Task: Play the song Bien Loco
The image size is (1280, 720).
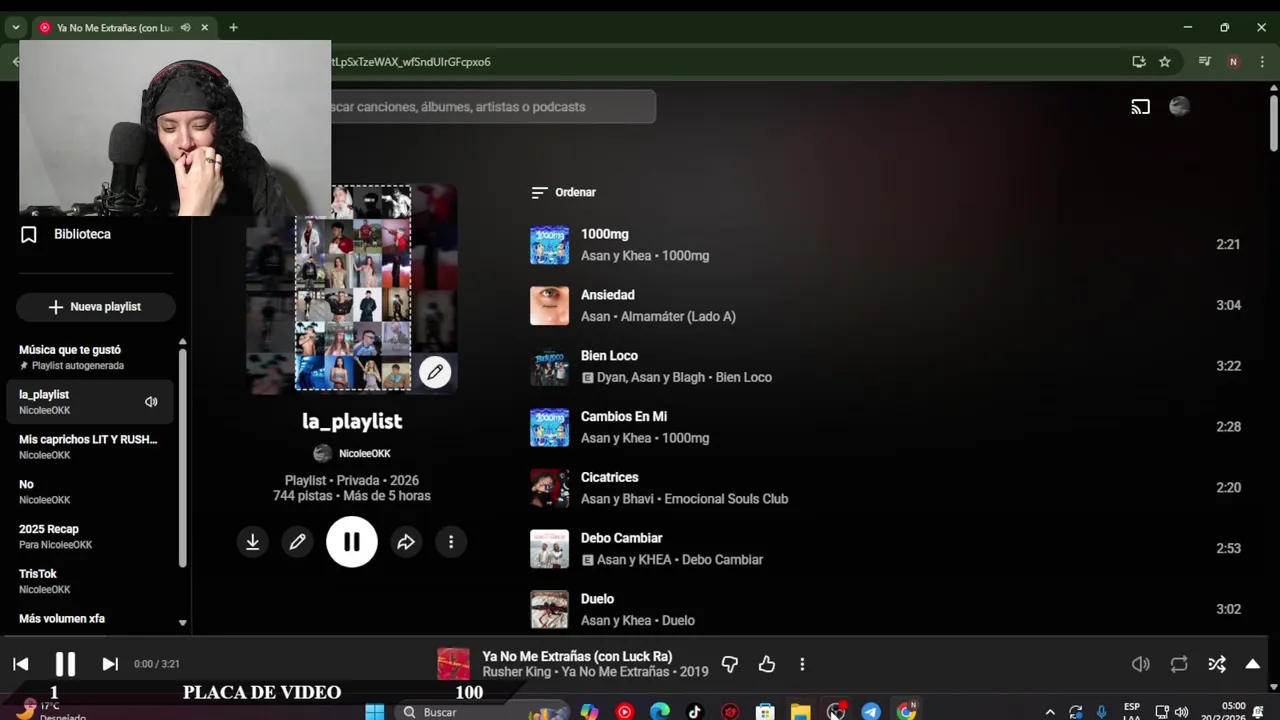Action: click(609, 356)
